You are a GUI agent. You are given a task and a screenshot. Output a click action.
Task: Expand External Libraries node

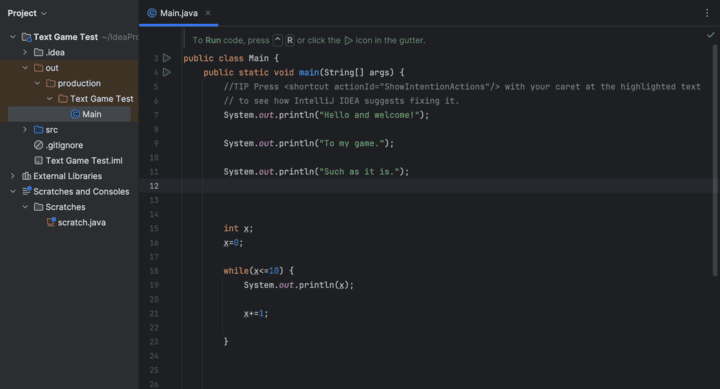pyautogui.click(x=13, y=176)
